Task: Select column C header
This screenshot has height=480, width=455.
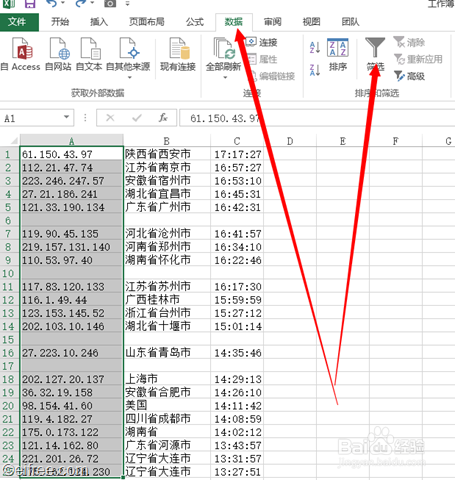Action: coord(237,141)
